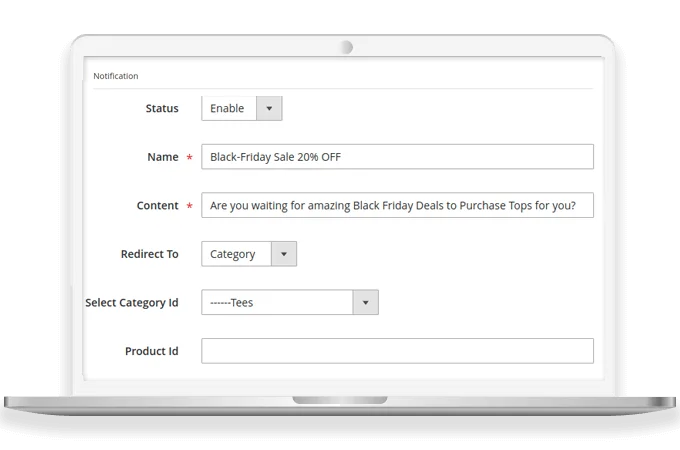Click the arrow button of the Status select

coord(269,108)
